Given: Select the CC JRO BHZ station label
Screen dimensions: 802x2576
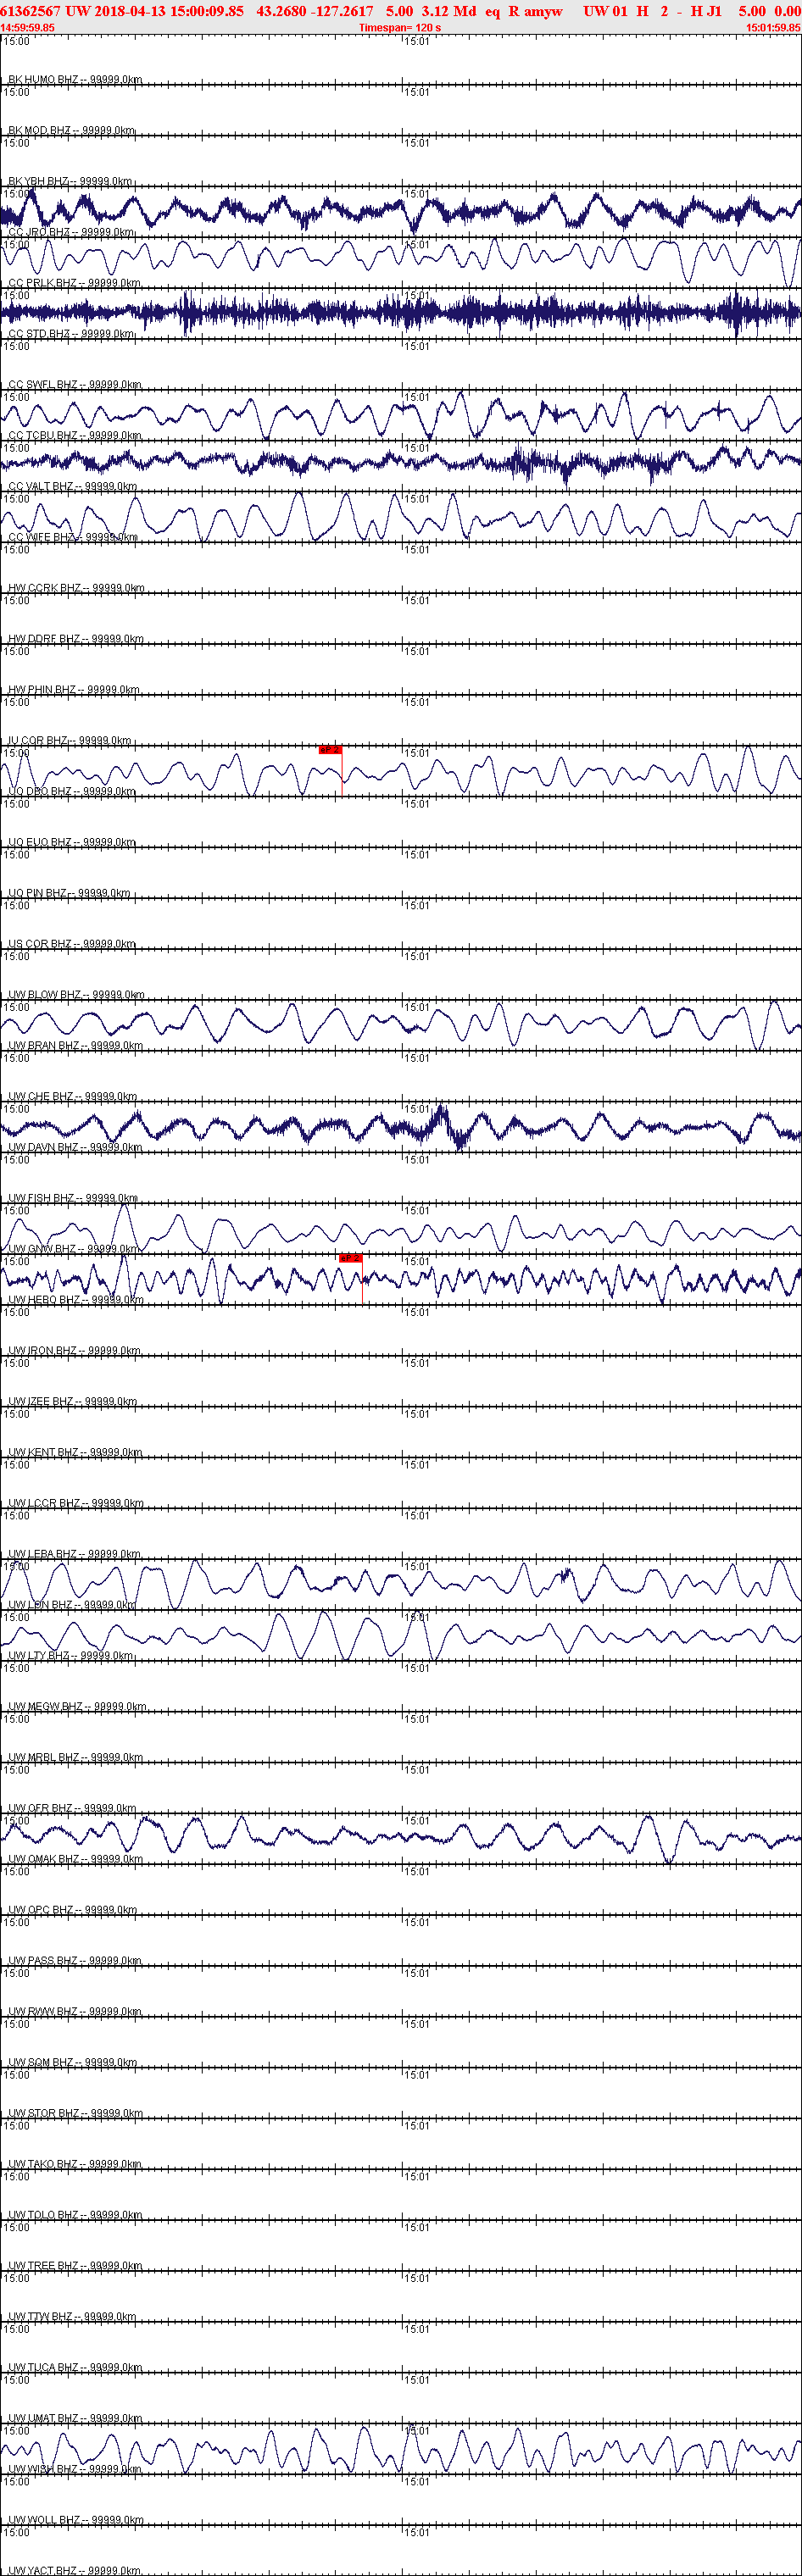Looking at the screenshot, I should tap(71, 232).
